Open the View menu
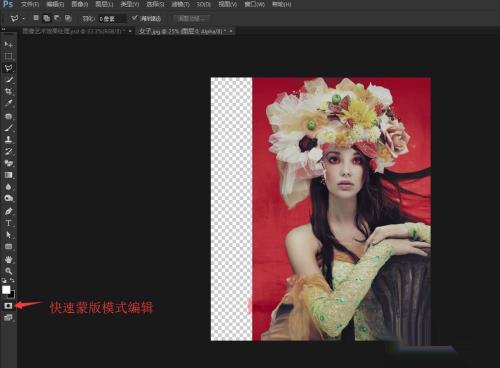Viewport: 500px width, 368px height. (x=228, y=4)
